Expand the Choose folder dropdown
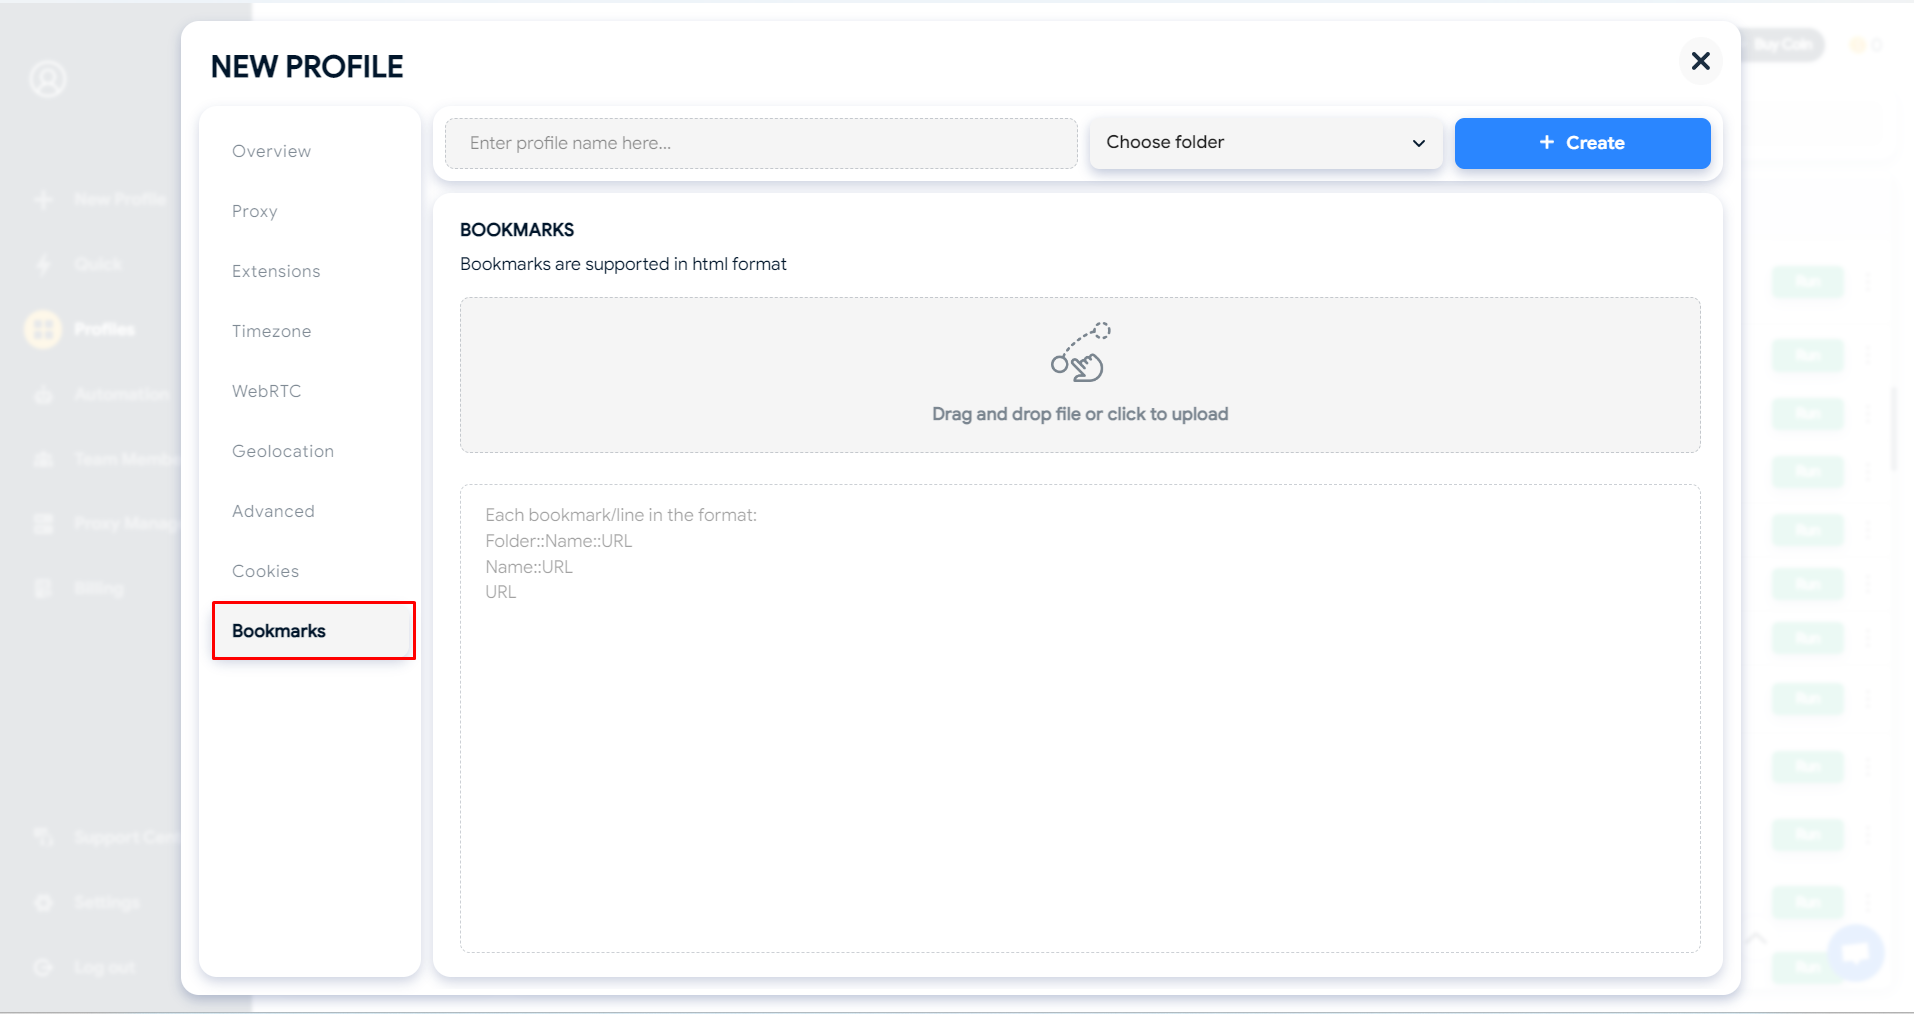 coord(1264,143)
